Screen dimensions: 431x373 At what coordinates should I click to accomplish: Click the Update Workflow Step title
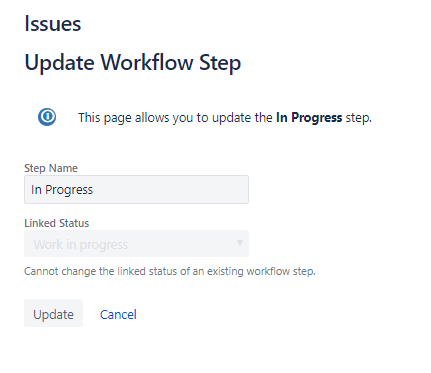tap(133, 63)
